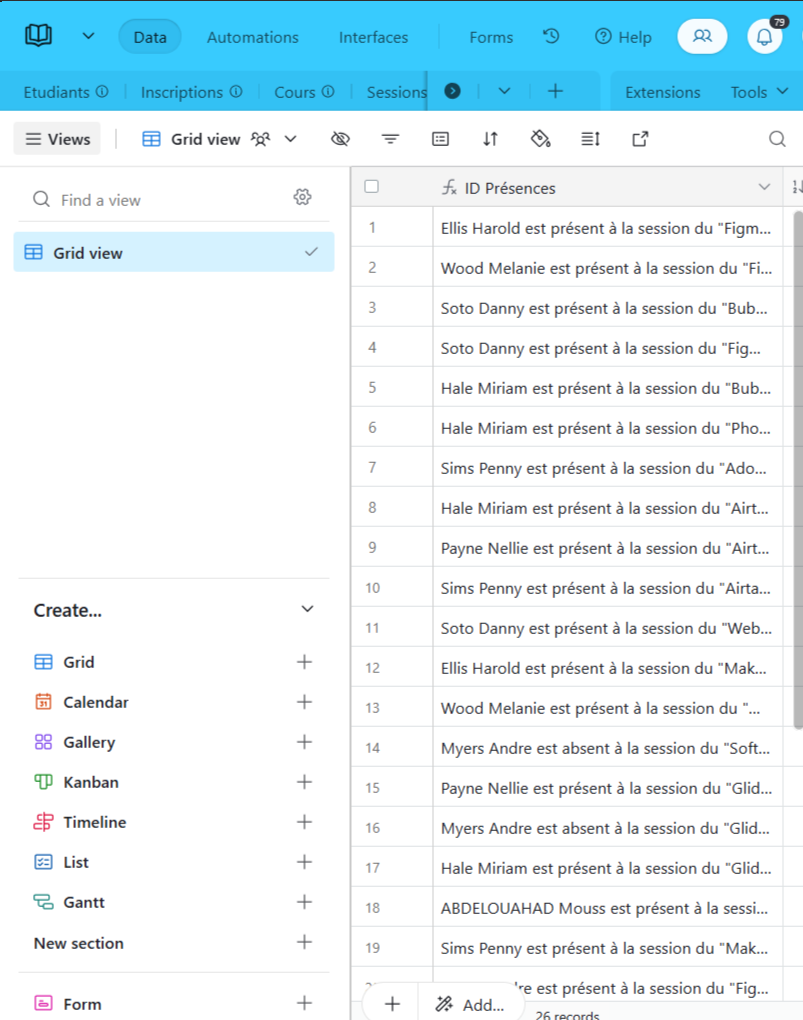Open the Automations tab
This screenshot has width=803, height=1020.
252,37
